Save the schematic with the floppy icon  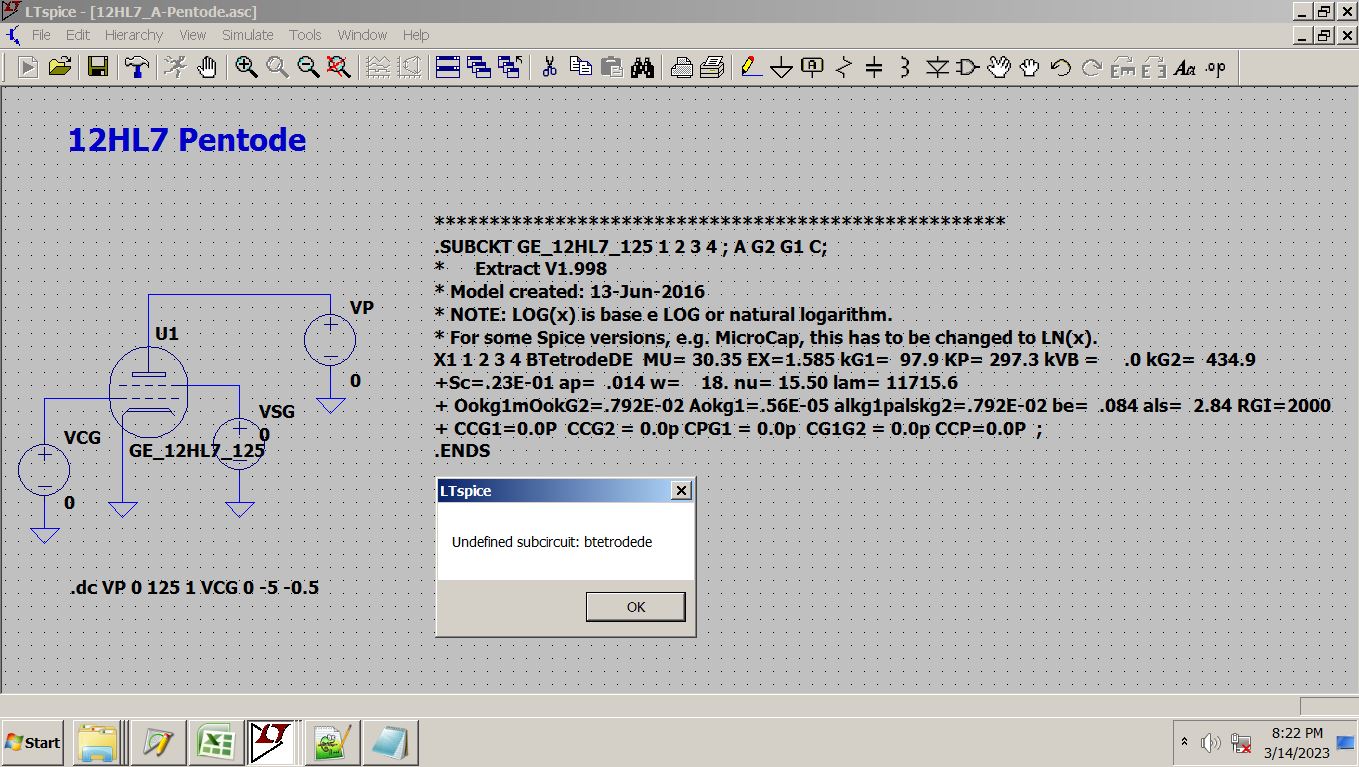(x=98, y=67)
